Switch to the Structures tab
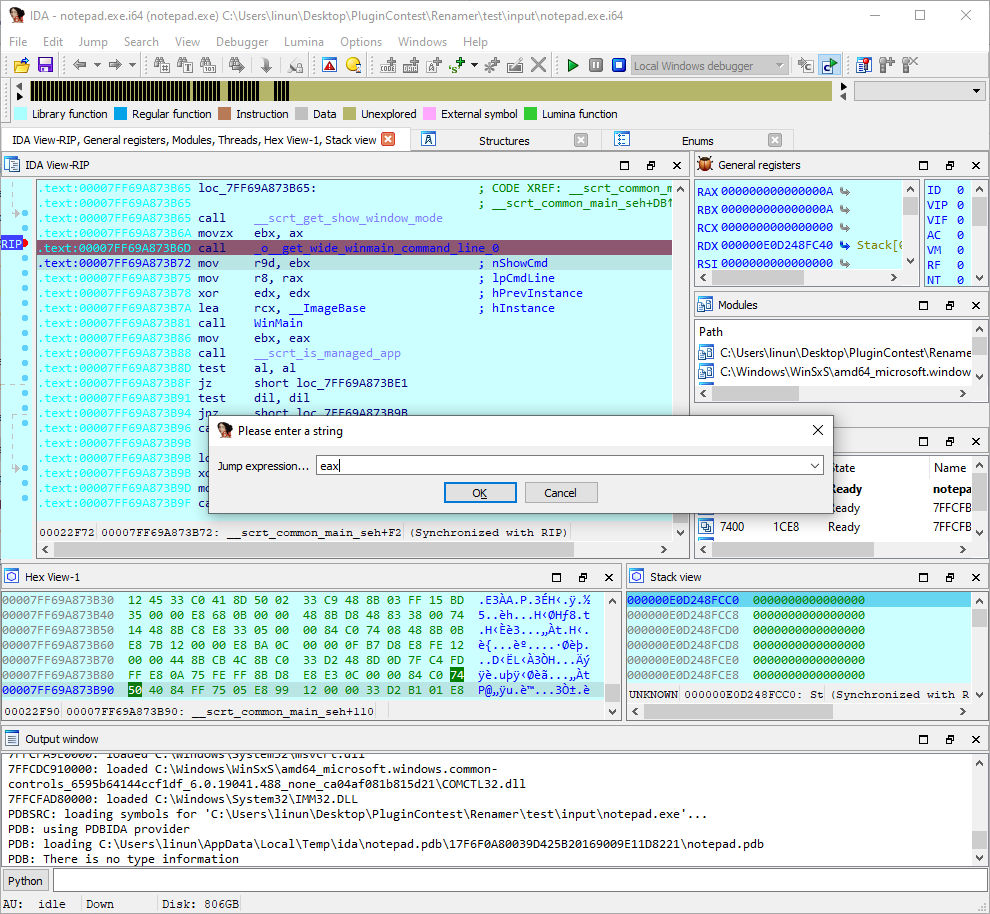This screenshot has height=914, width=990. click(504, 141)
